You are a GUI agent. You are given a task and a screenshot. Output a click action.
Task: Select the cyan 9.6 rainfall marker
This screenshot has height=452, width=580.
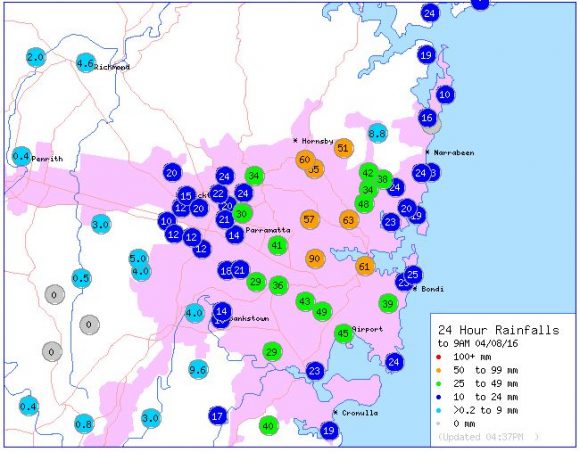click(x=198, y=369)
